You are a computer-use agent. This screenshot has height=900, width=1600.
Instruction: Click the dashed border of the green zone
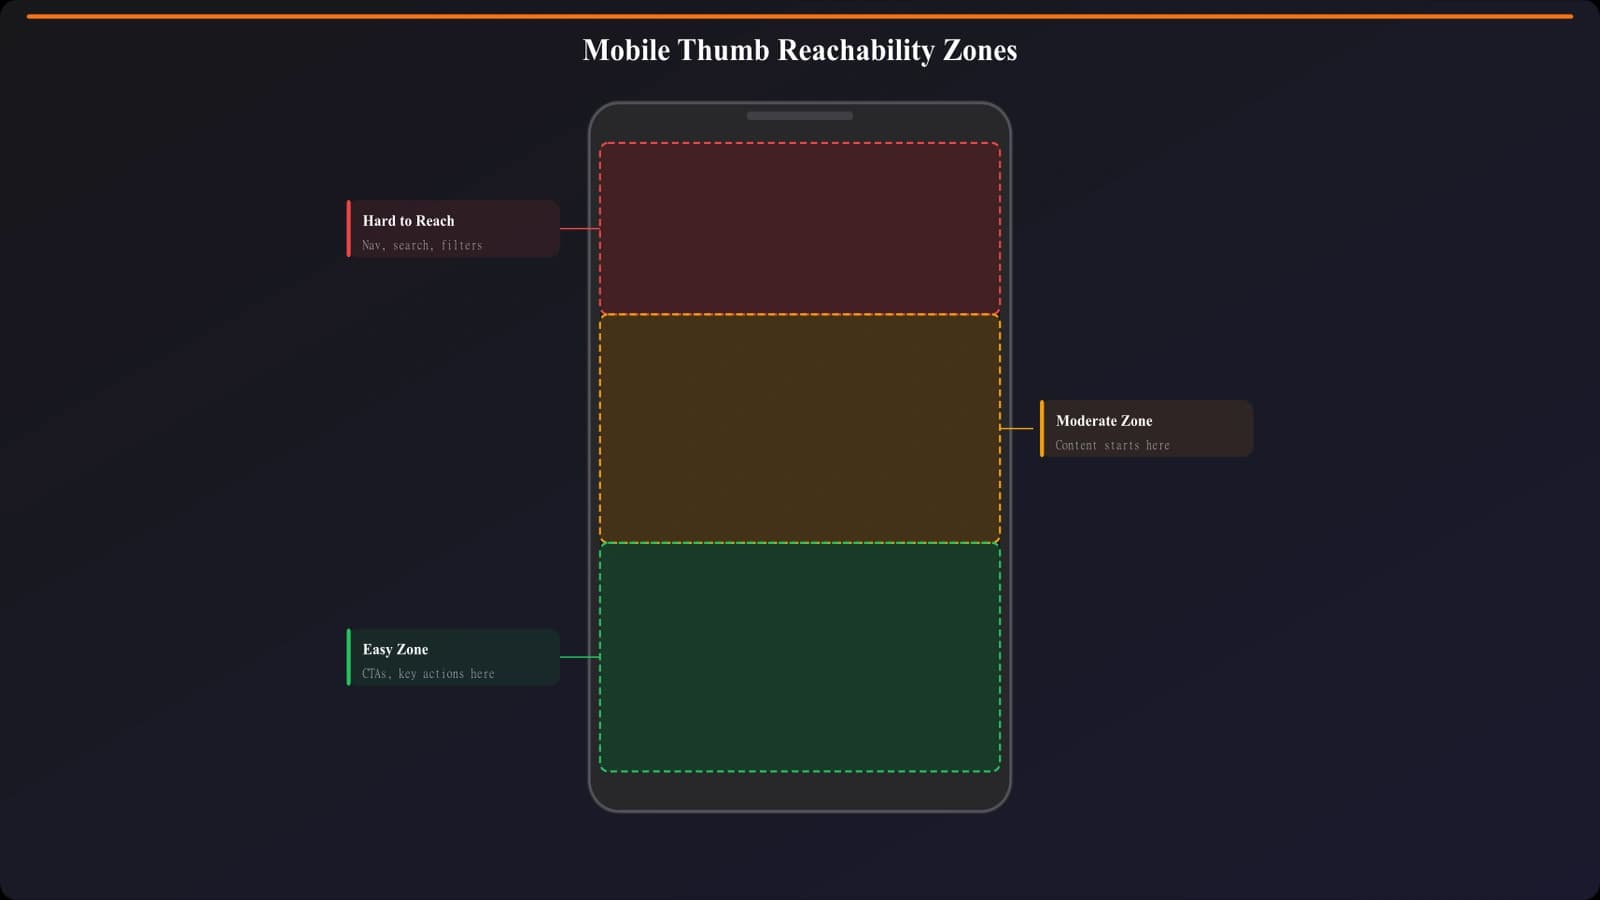point(800,771)
